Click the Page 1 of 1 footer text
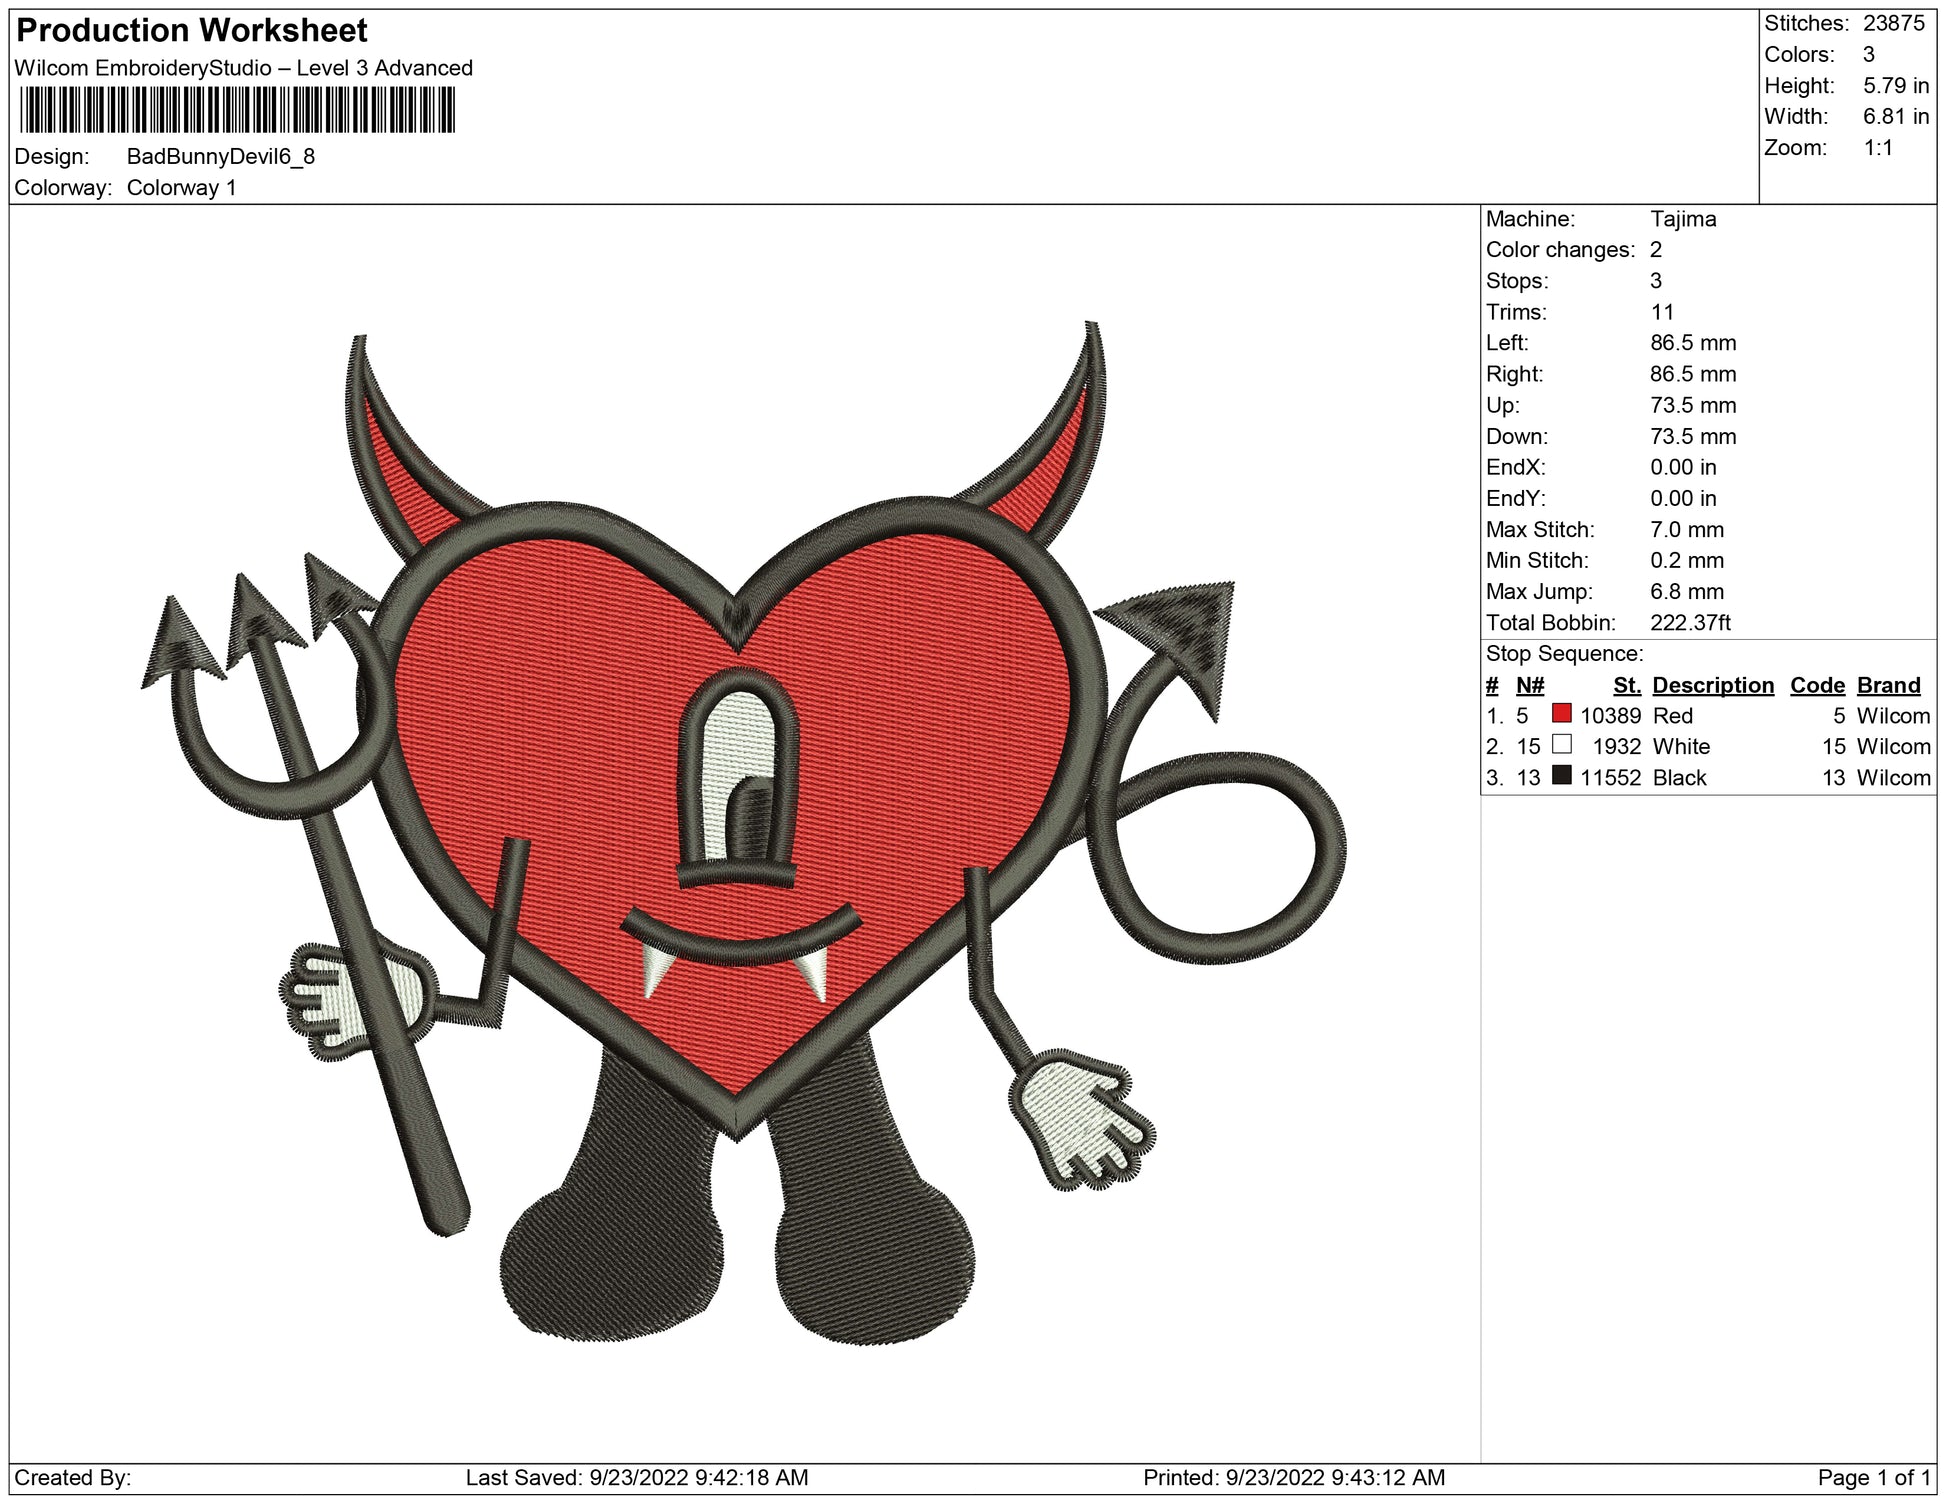 coord(1873,1477)
